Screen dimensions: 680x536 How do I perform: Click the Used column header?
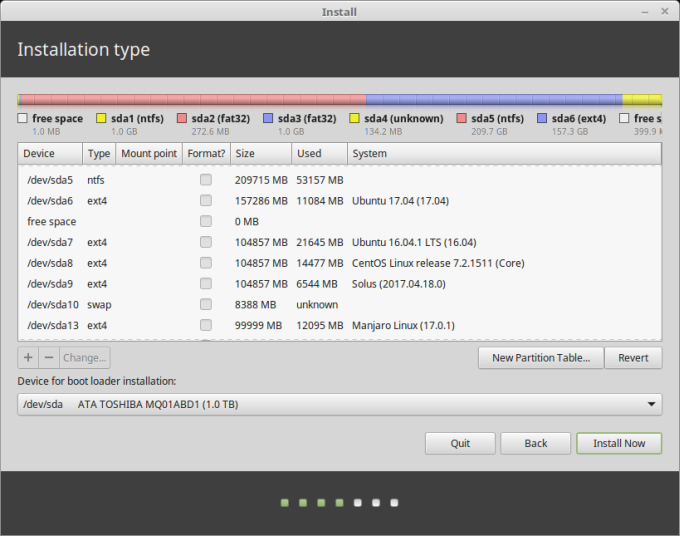coord(319,154)
